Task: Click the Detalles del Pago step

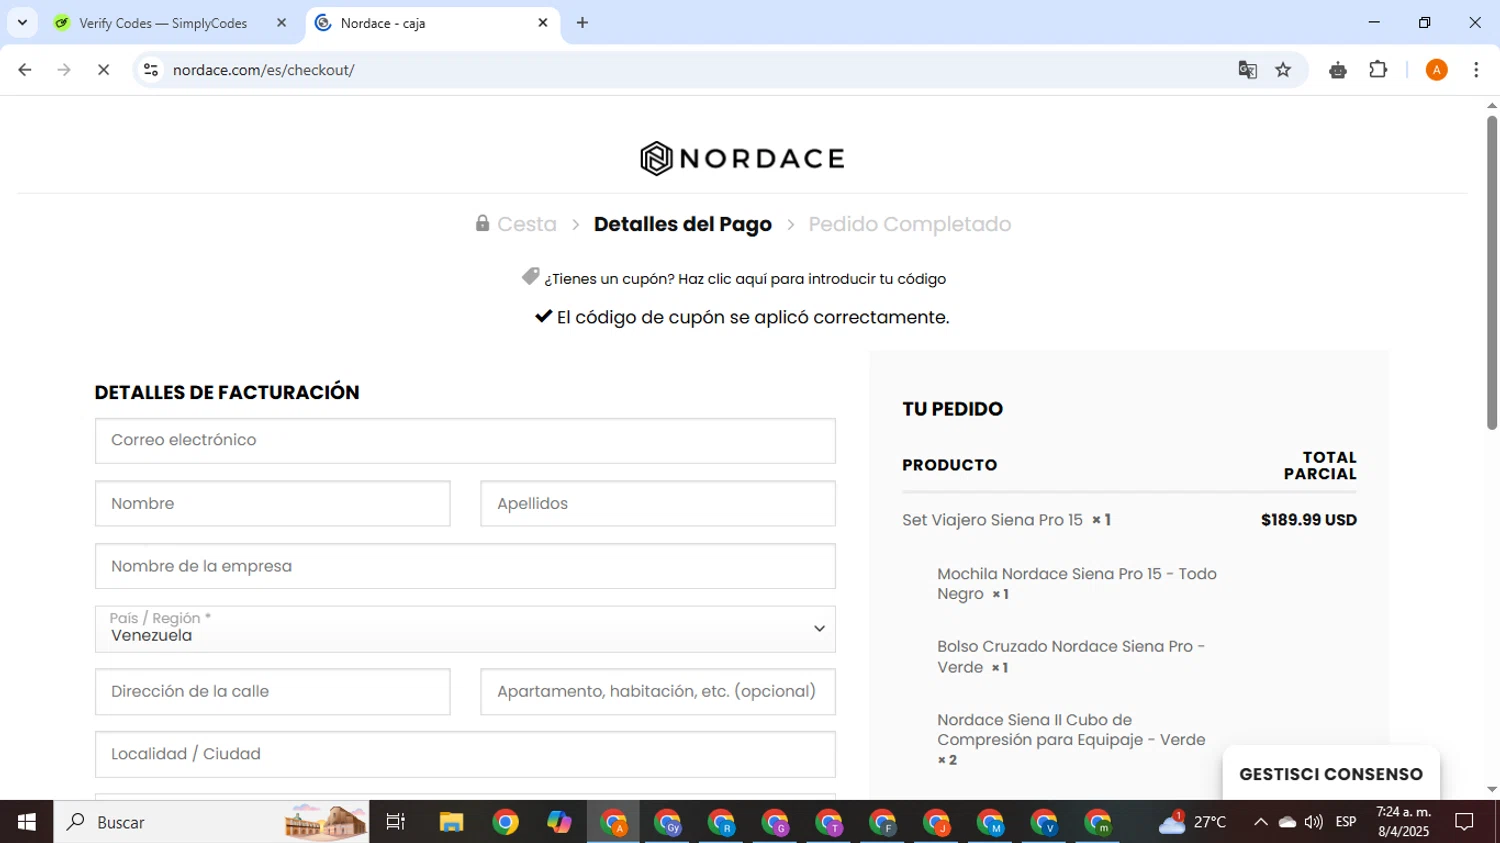Action: pos(683,224)
